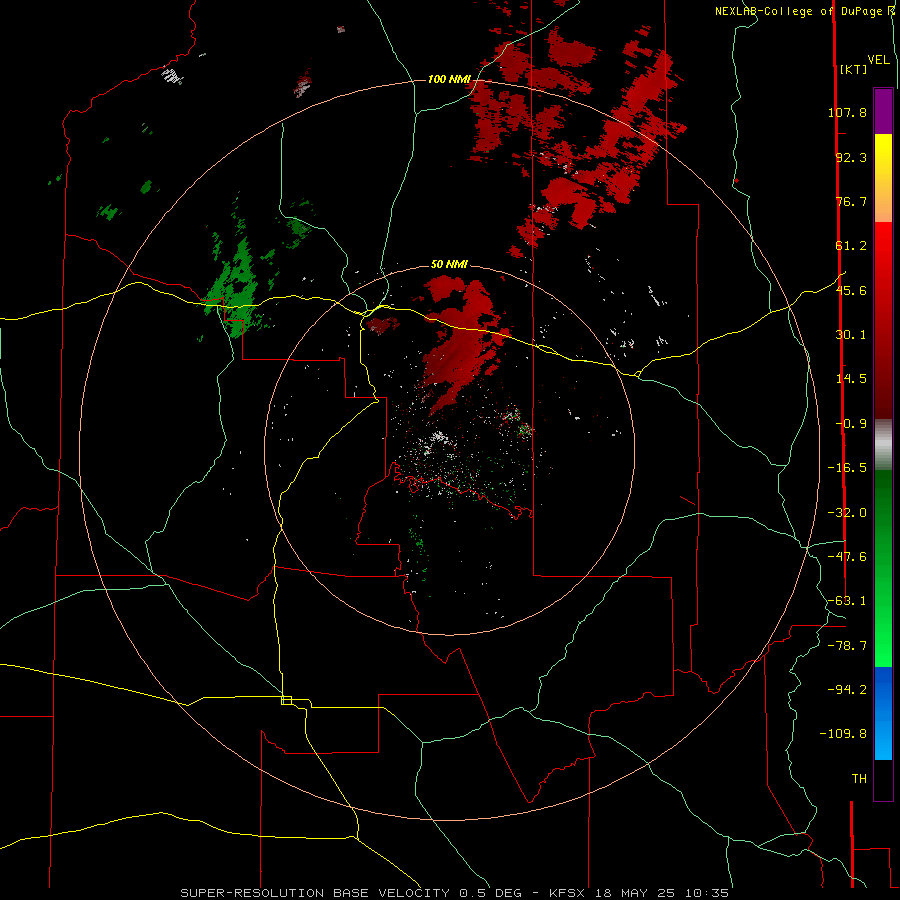Viewport: 900px width, 900px height.
Task: Select the -32.0 value on velocity scale
Action: tap(847, 513)
